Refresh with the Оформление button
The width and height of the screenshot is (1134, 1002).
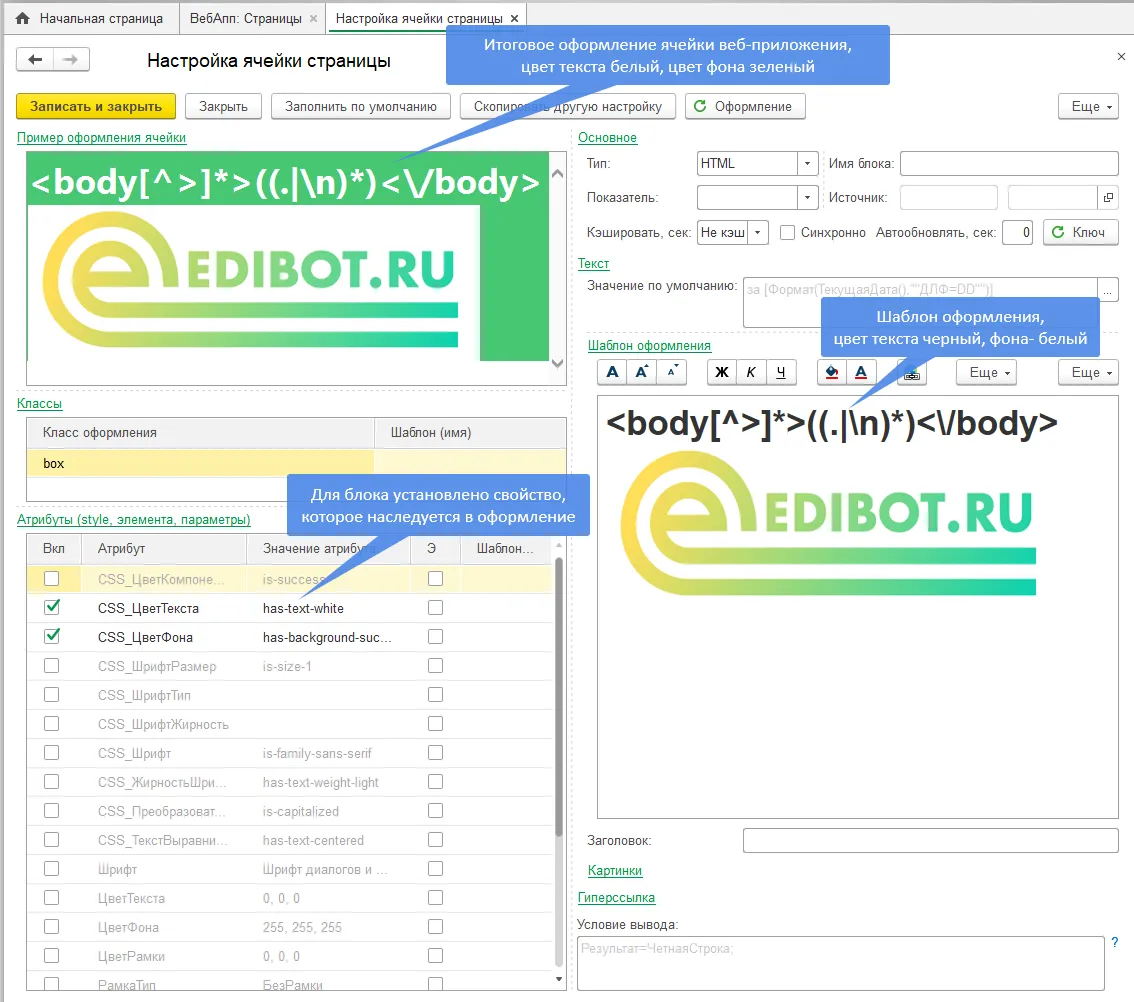[x=745, y=106]
